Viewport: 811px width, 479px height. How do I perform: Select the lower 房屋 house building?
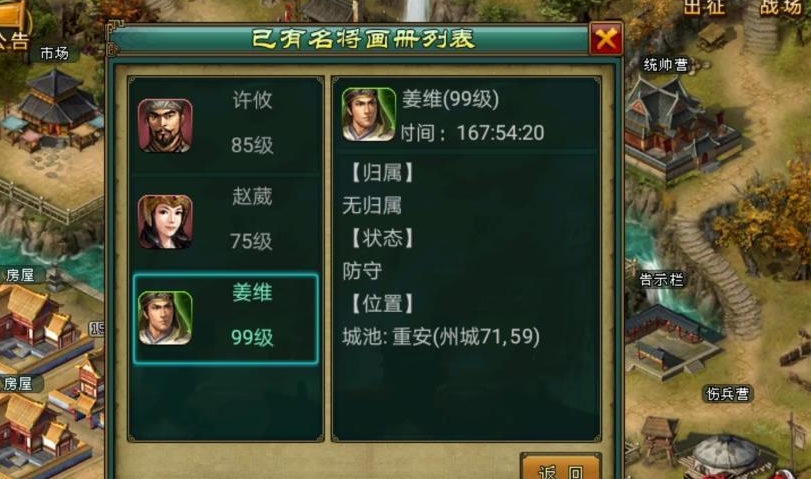pyautogui.click(x=17, y=383)
